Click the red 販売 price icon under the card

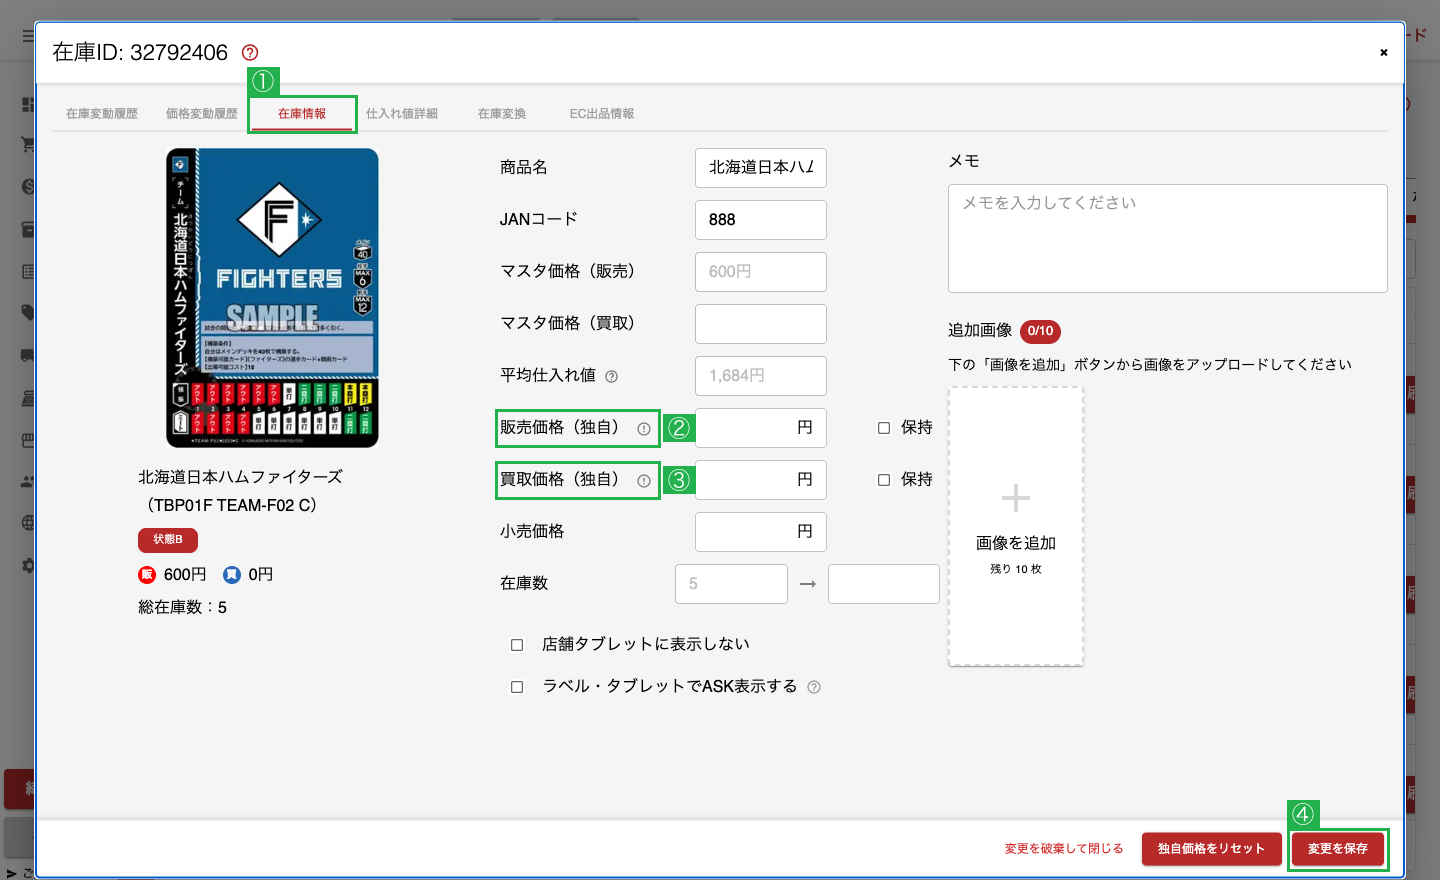pos(147,574)
